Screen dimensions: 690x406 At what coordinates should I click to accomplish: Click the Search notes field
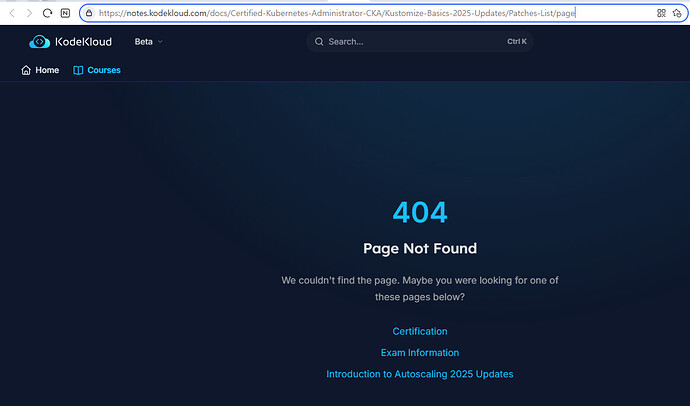(420, 42)
